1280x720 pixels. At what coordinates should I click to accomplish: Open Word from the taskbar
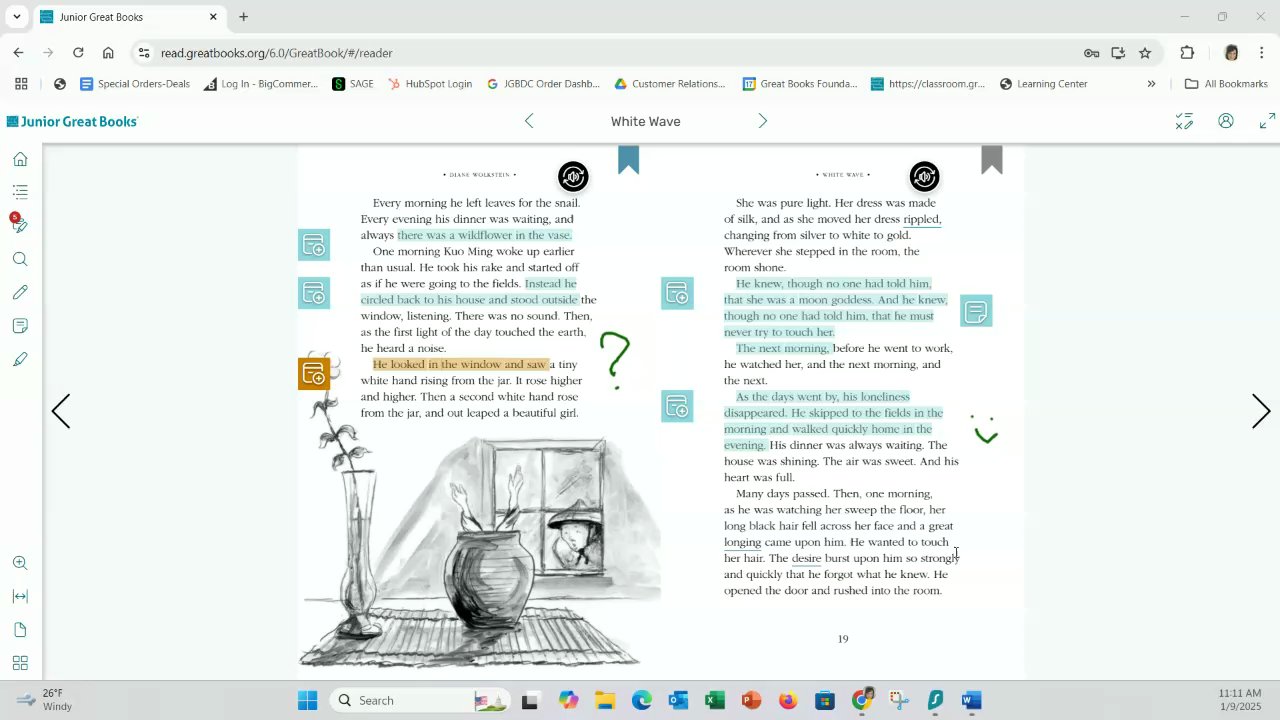pyautogui.click(x=971, y=700)
